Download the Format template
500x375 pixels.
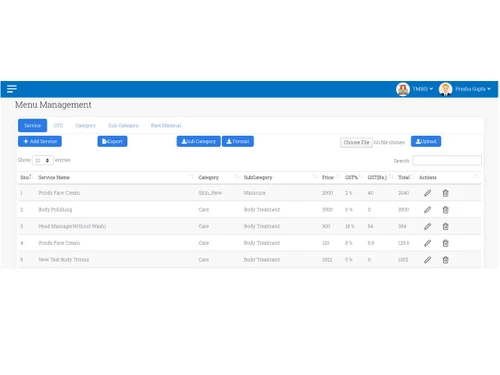(x=238, y=141)
